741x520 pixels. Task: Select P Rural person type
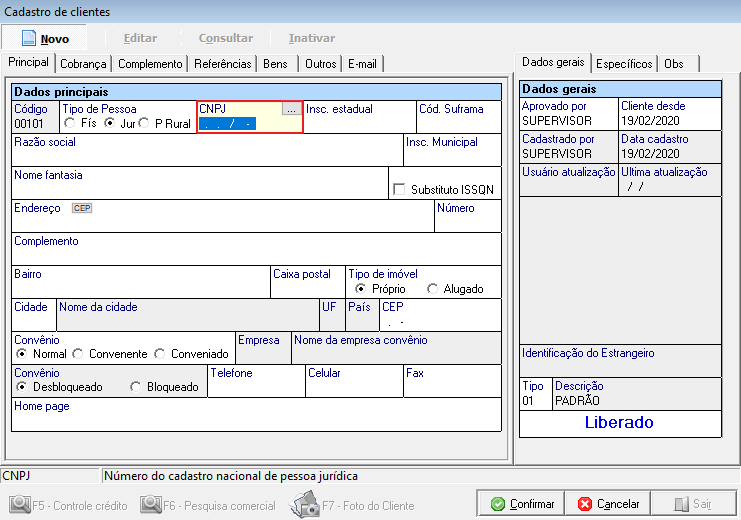pyautogui.click(x=145, y=123)
